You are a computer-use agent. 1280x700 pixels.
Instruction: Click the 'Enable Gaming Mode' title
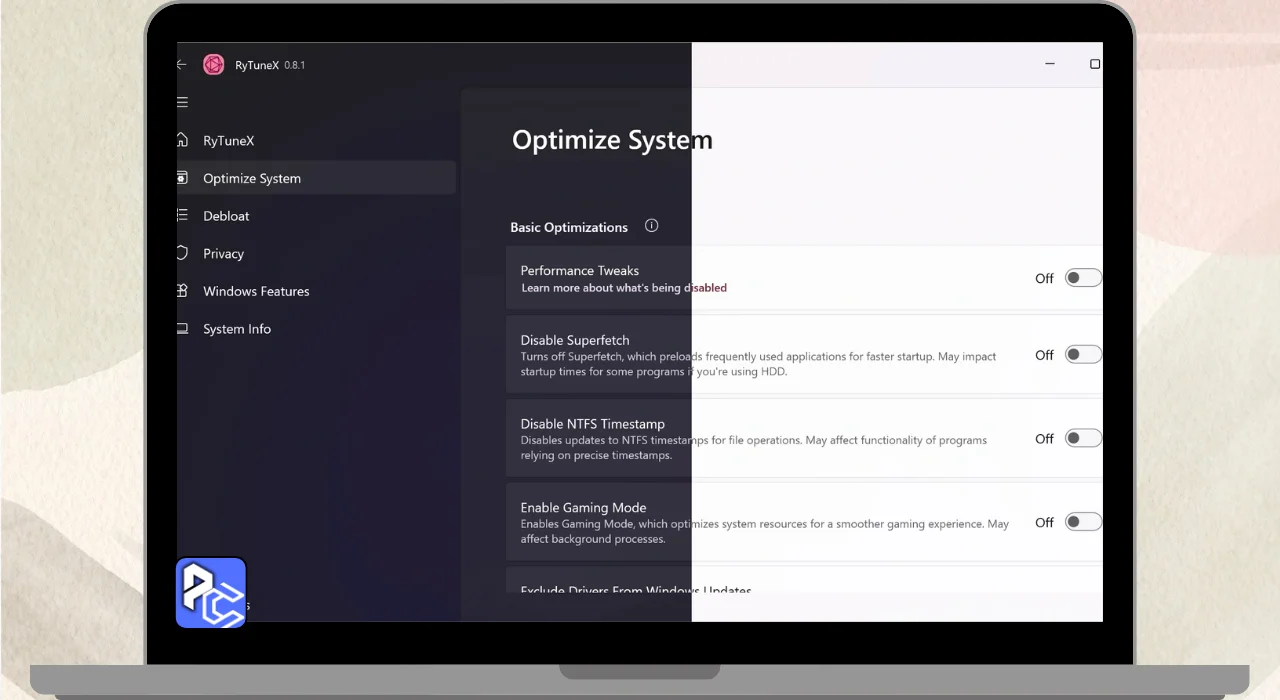pyautogui.click(x=584, y=508)
